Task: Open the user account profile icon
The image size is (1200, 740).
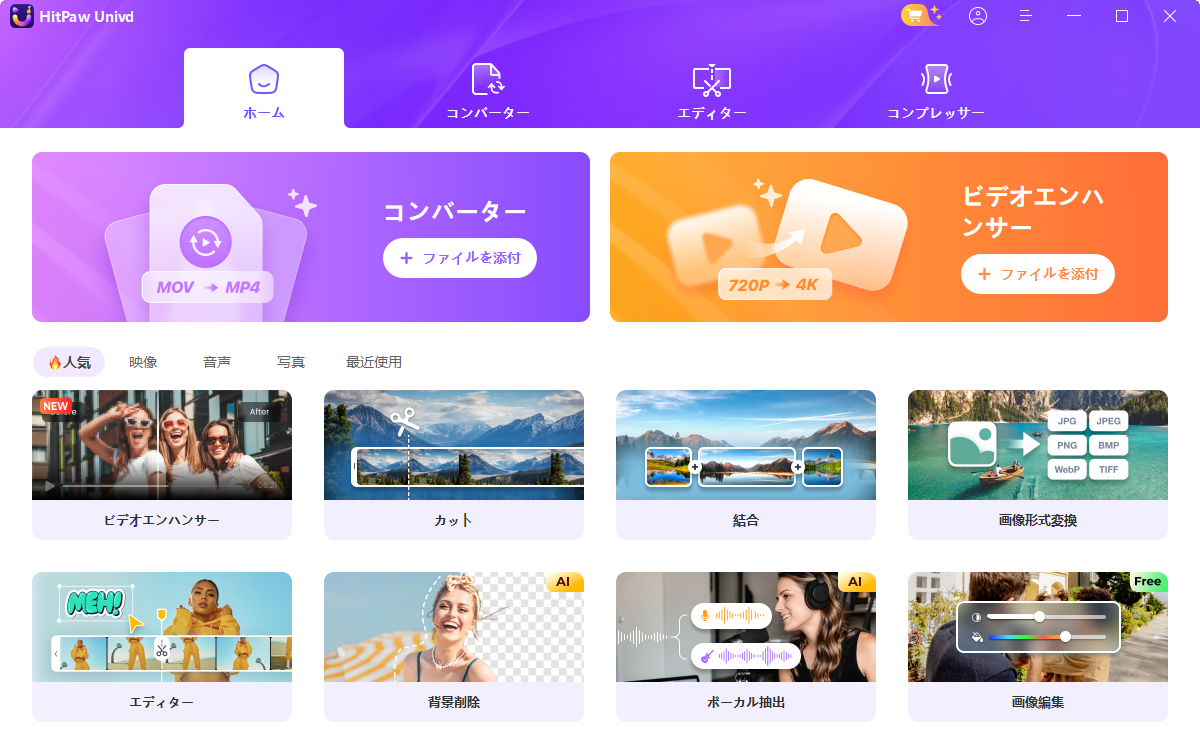Action: tap(978, 16)
